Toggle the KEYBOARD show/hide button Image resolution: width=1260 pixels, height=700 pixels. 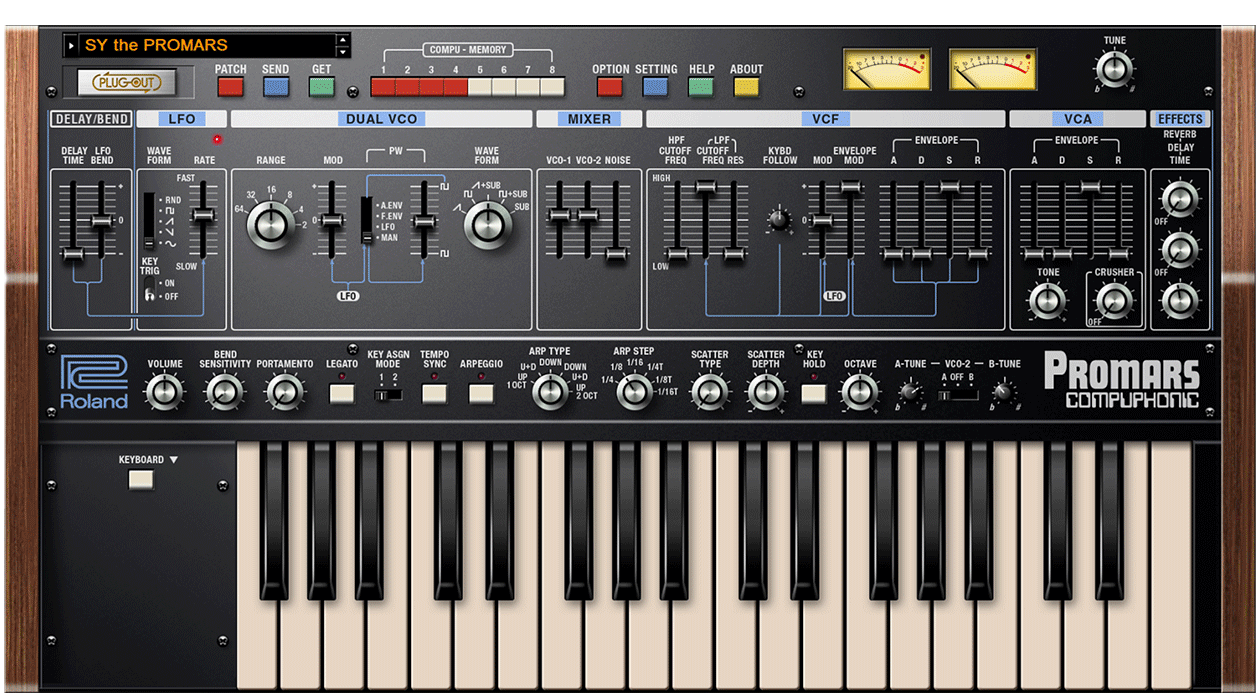click(x=142, y=480)
